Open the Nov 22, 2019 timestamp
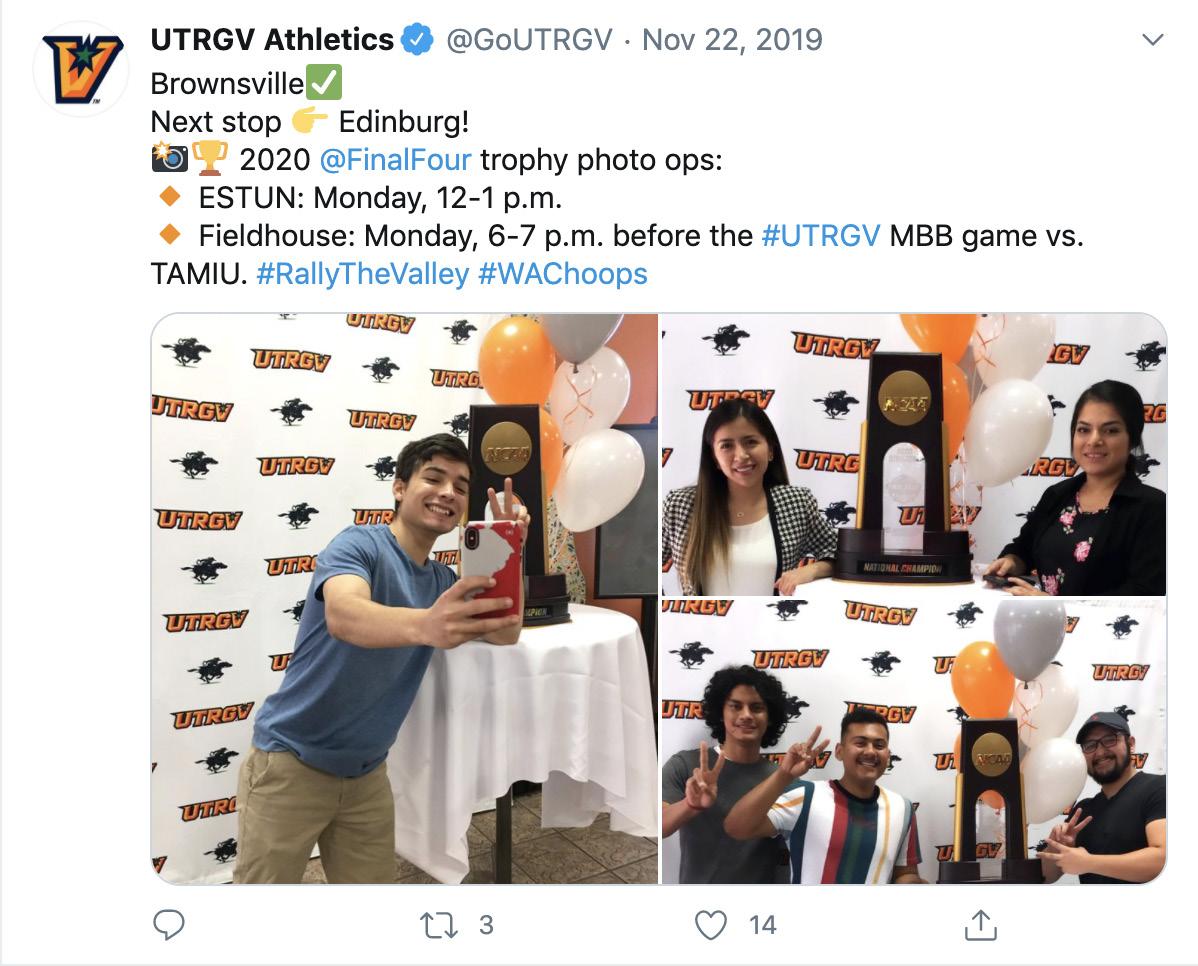 (732, 40)
